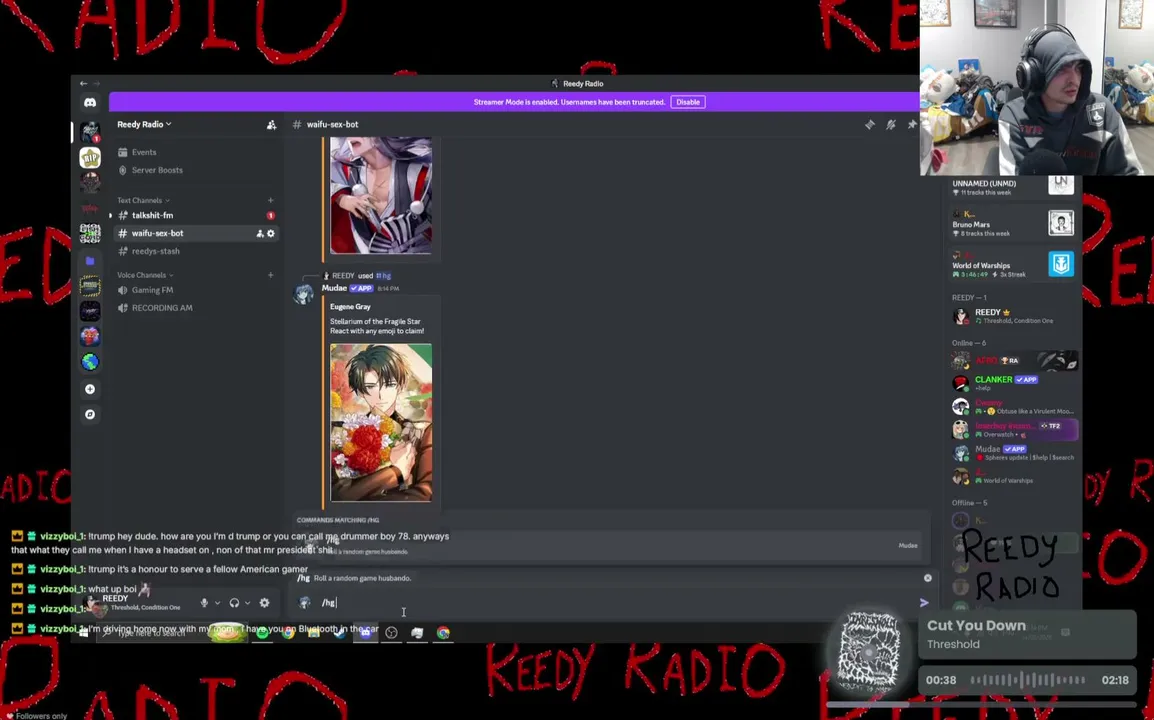Go back with the left arrow
The image size is (1154, 720).
(83, 84)
